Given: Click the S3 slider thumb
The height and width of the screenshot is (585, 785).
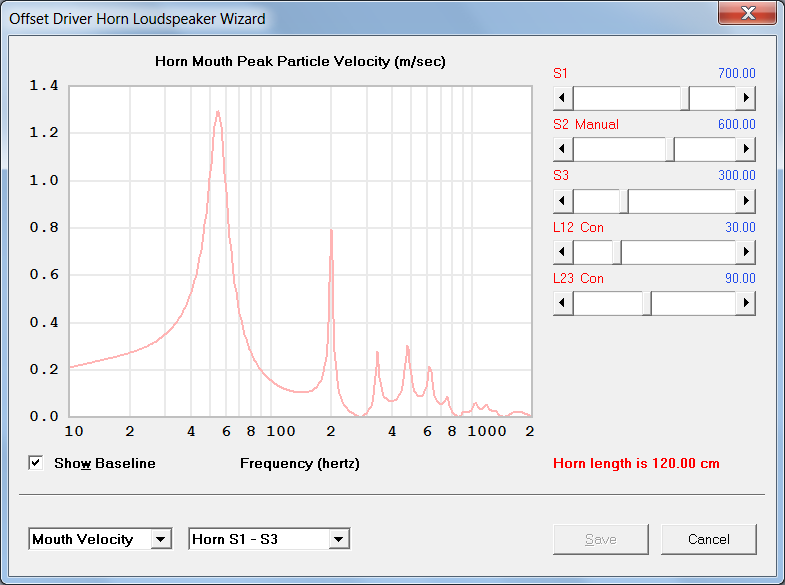Looking at the screenshot, I should tap(624, 201).
